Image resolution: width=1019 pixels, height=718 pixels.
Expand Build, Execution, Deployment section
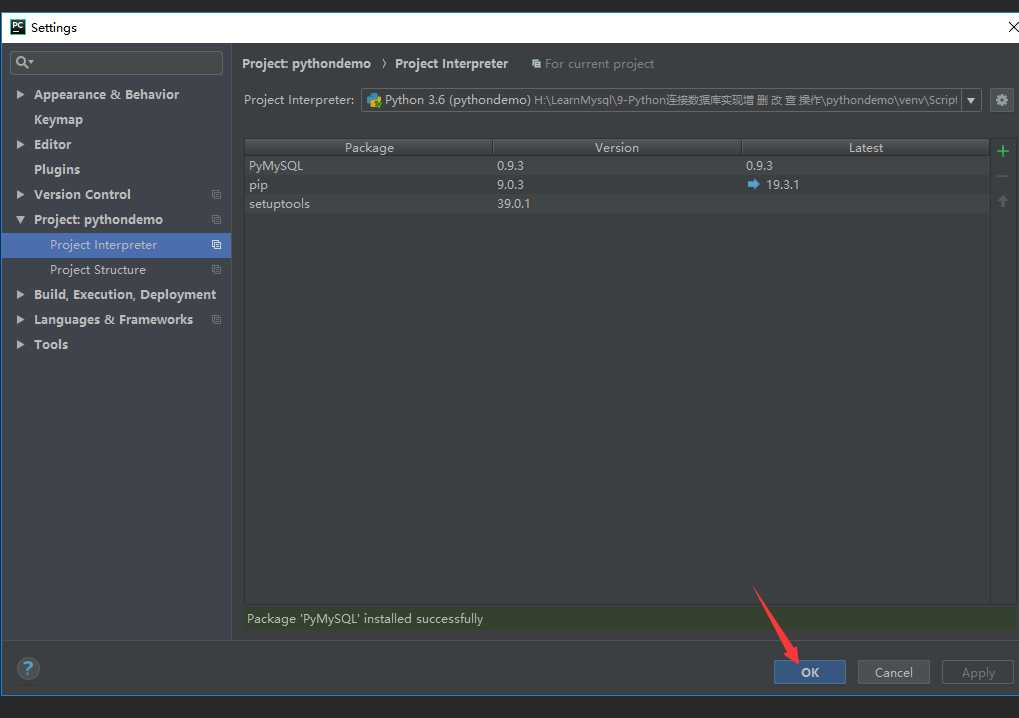pyautogui.click(x=20, y=294)
